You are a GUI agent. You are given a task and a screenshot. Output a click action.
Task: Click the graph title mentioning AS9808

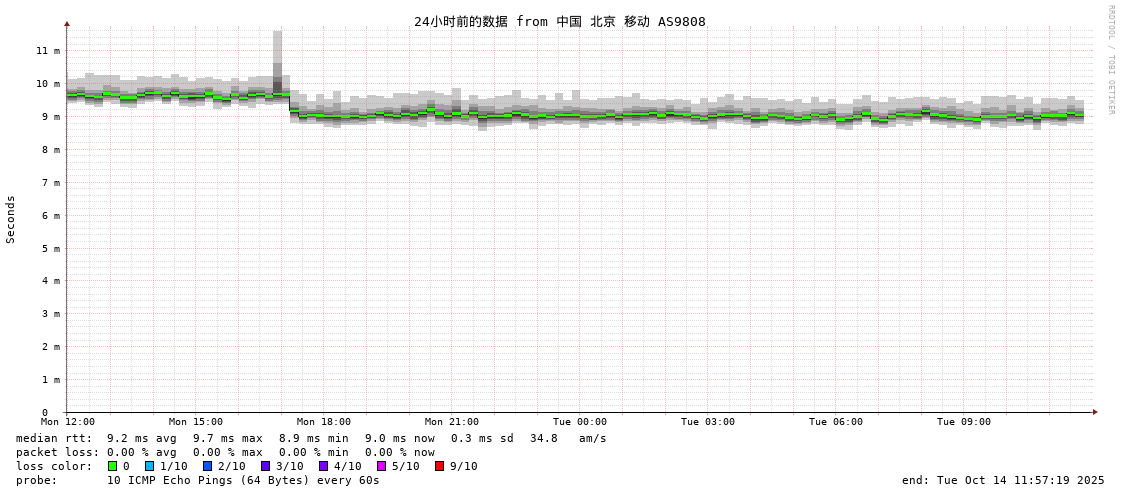[559, 22]
